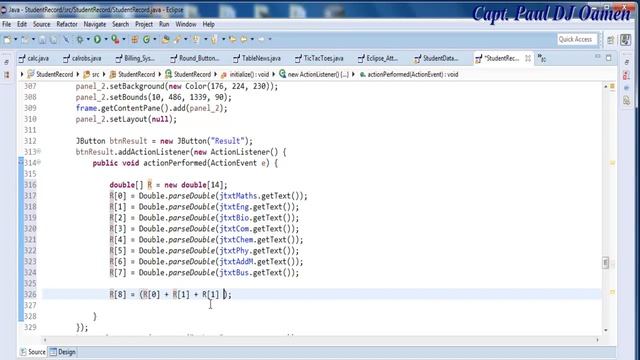Open the External Tools dropdown arrow
The height and width of the screenshot is (360, 640).
click(x=124, y=40)
